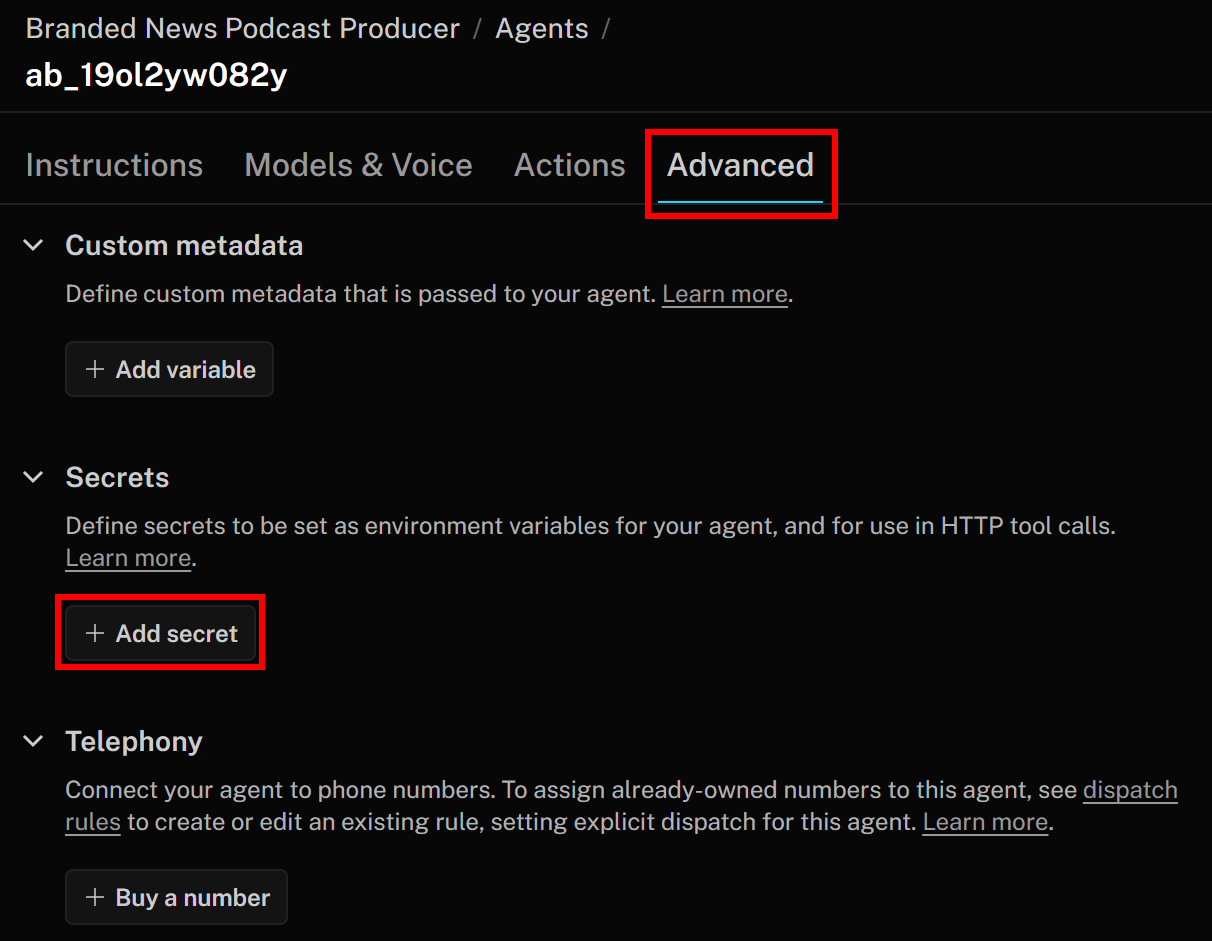Click the plus icon on Add variable

pyautogui.click(x=95, y=369)
